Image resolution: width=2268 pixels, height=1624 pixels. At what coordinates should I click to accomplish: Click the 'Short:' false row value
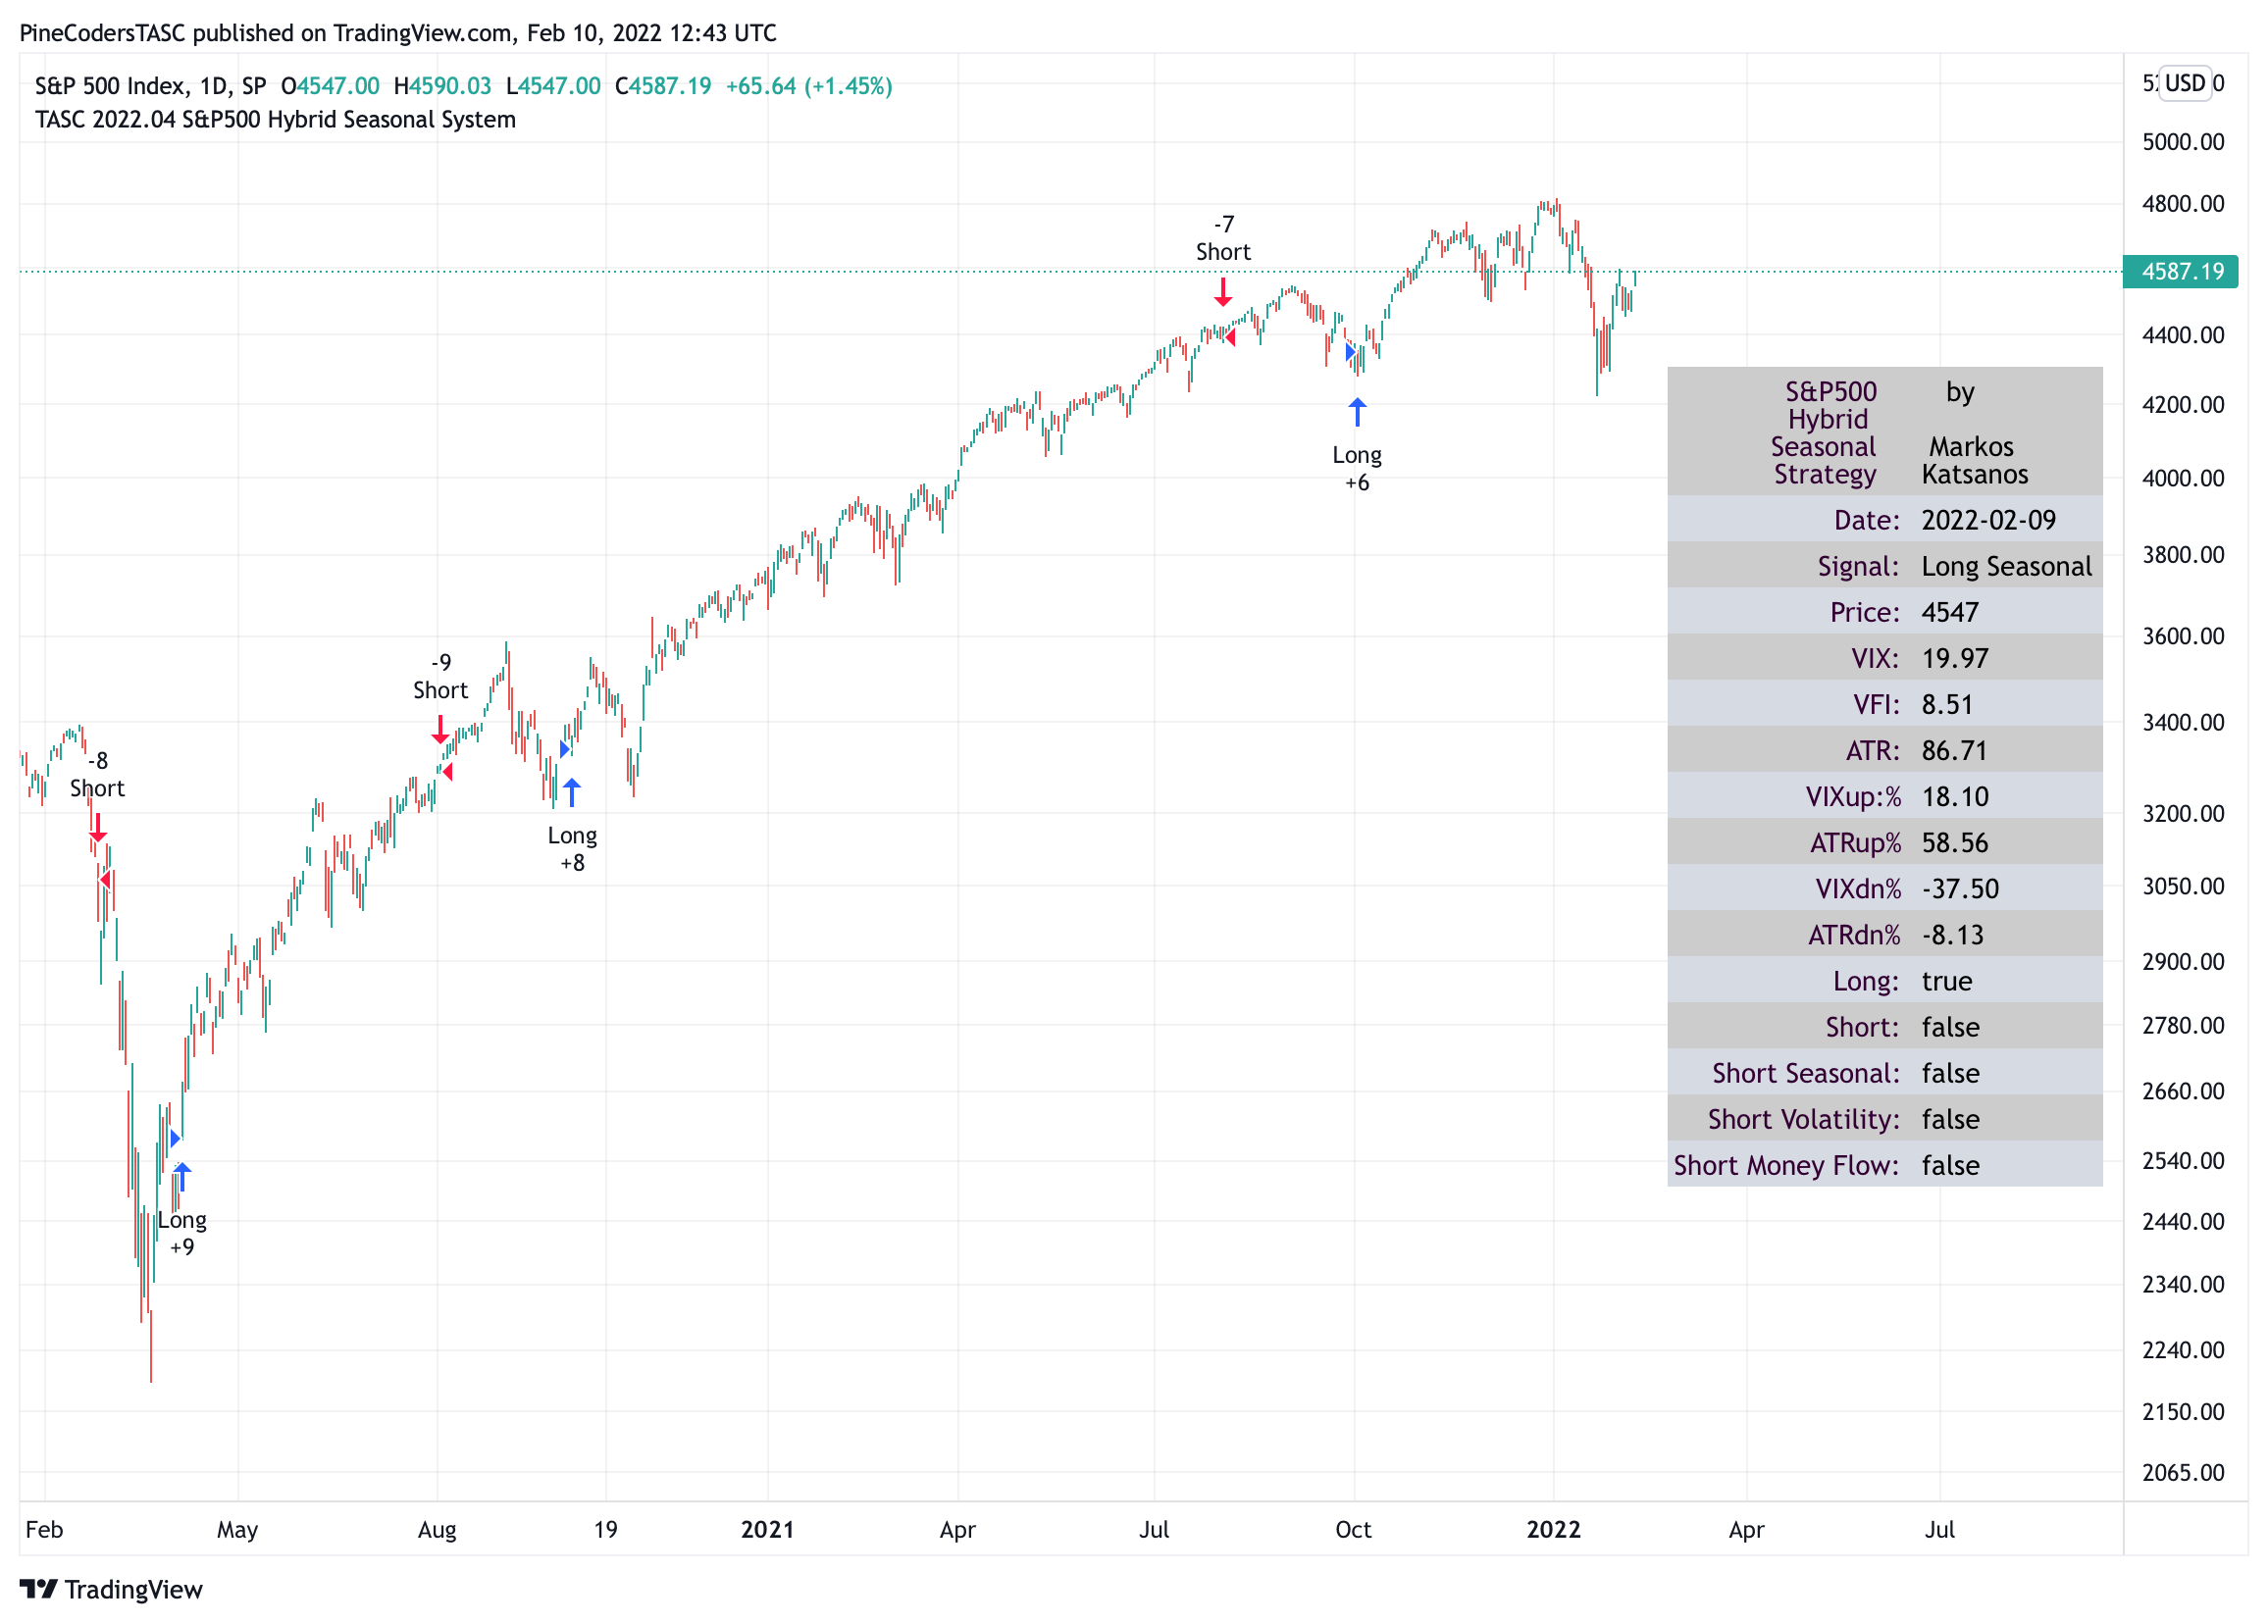[x=1950, y=1027]
